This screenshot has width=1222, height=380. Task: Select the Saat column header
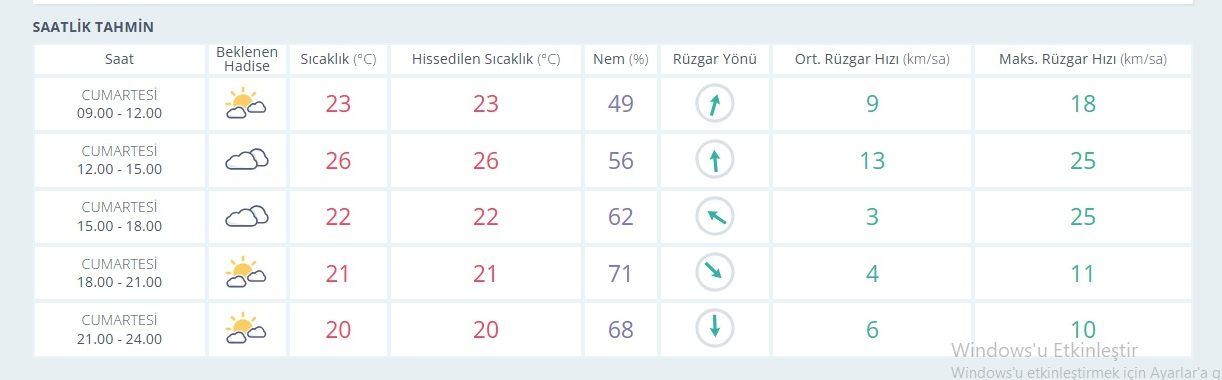(119, 59)
